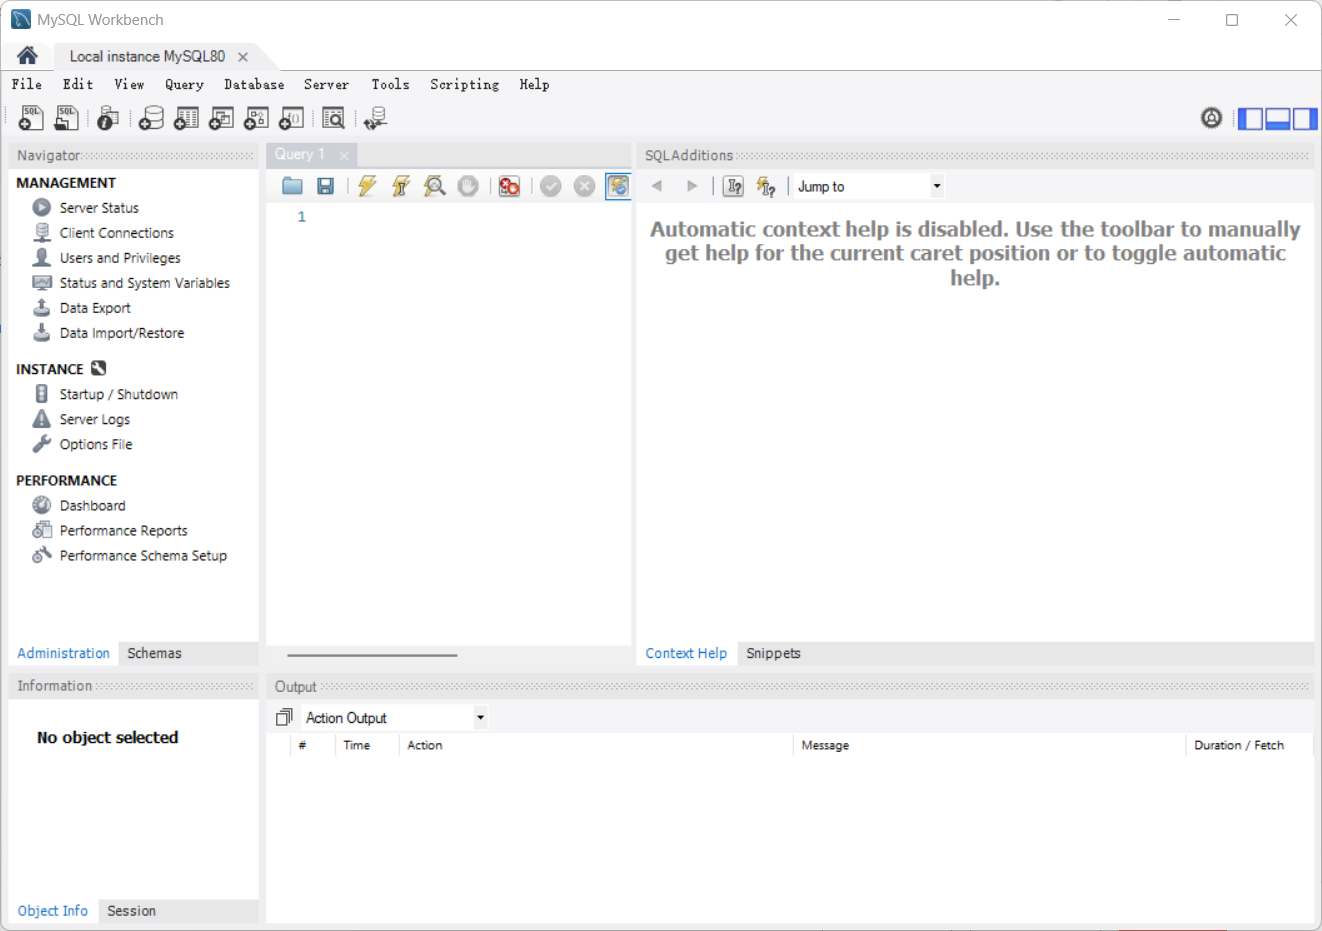Viewport: 1322px width, 931px height.
Task: Click the query editor horizontal scrollbar
Action: (372, 655)
